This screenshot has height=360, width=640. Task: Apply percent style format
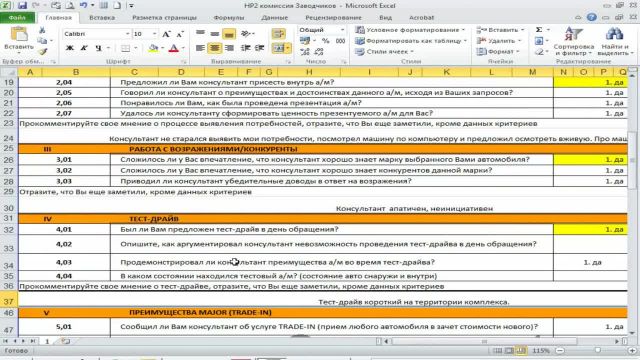tap(325, 41)
